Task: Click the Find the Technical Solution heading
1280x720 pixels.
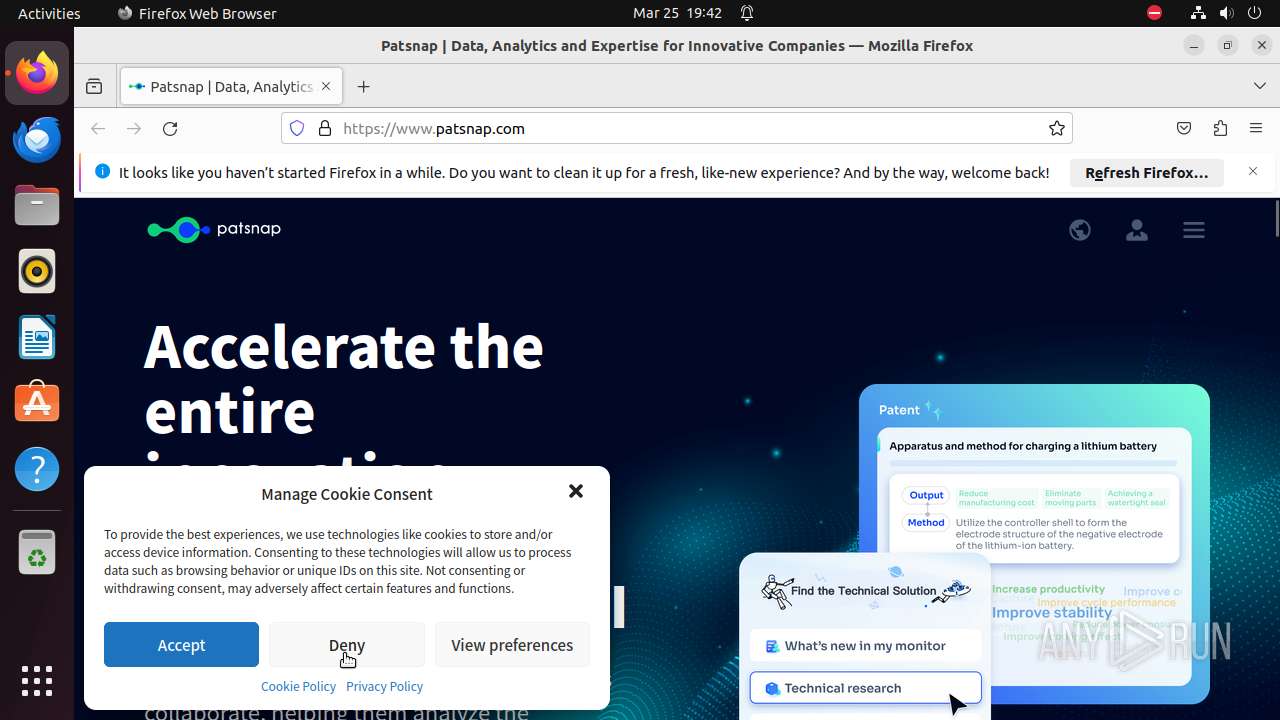Action: [863, 591]
